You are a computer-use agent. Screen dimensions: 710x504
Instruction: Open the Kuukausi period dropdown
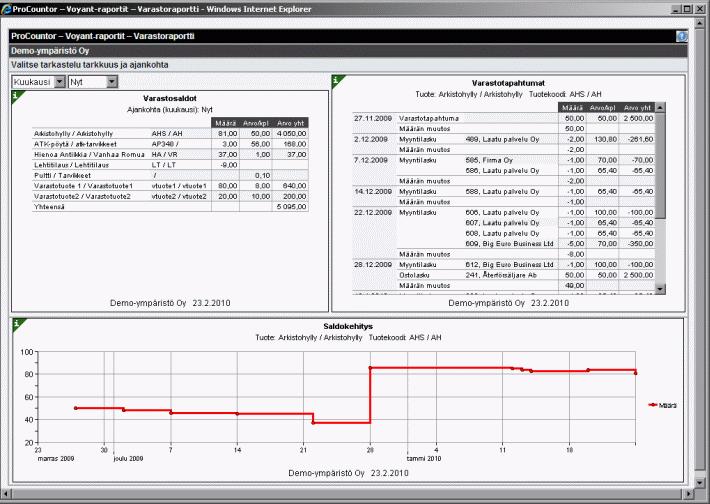point(60,82)
